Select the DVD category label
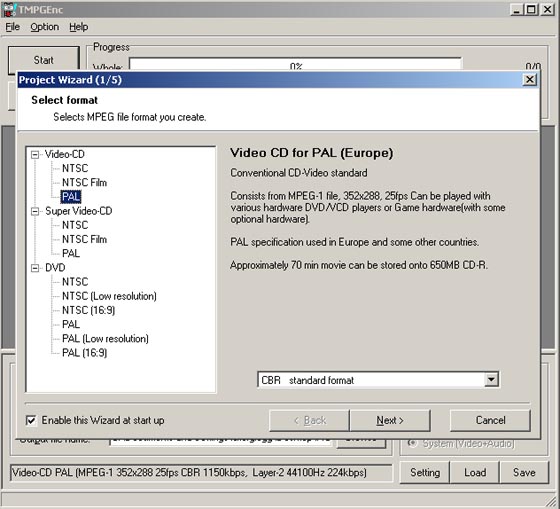The image size is (560, 509). click(55, 268)
